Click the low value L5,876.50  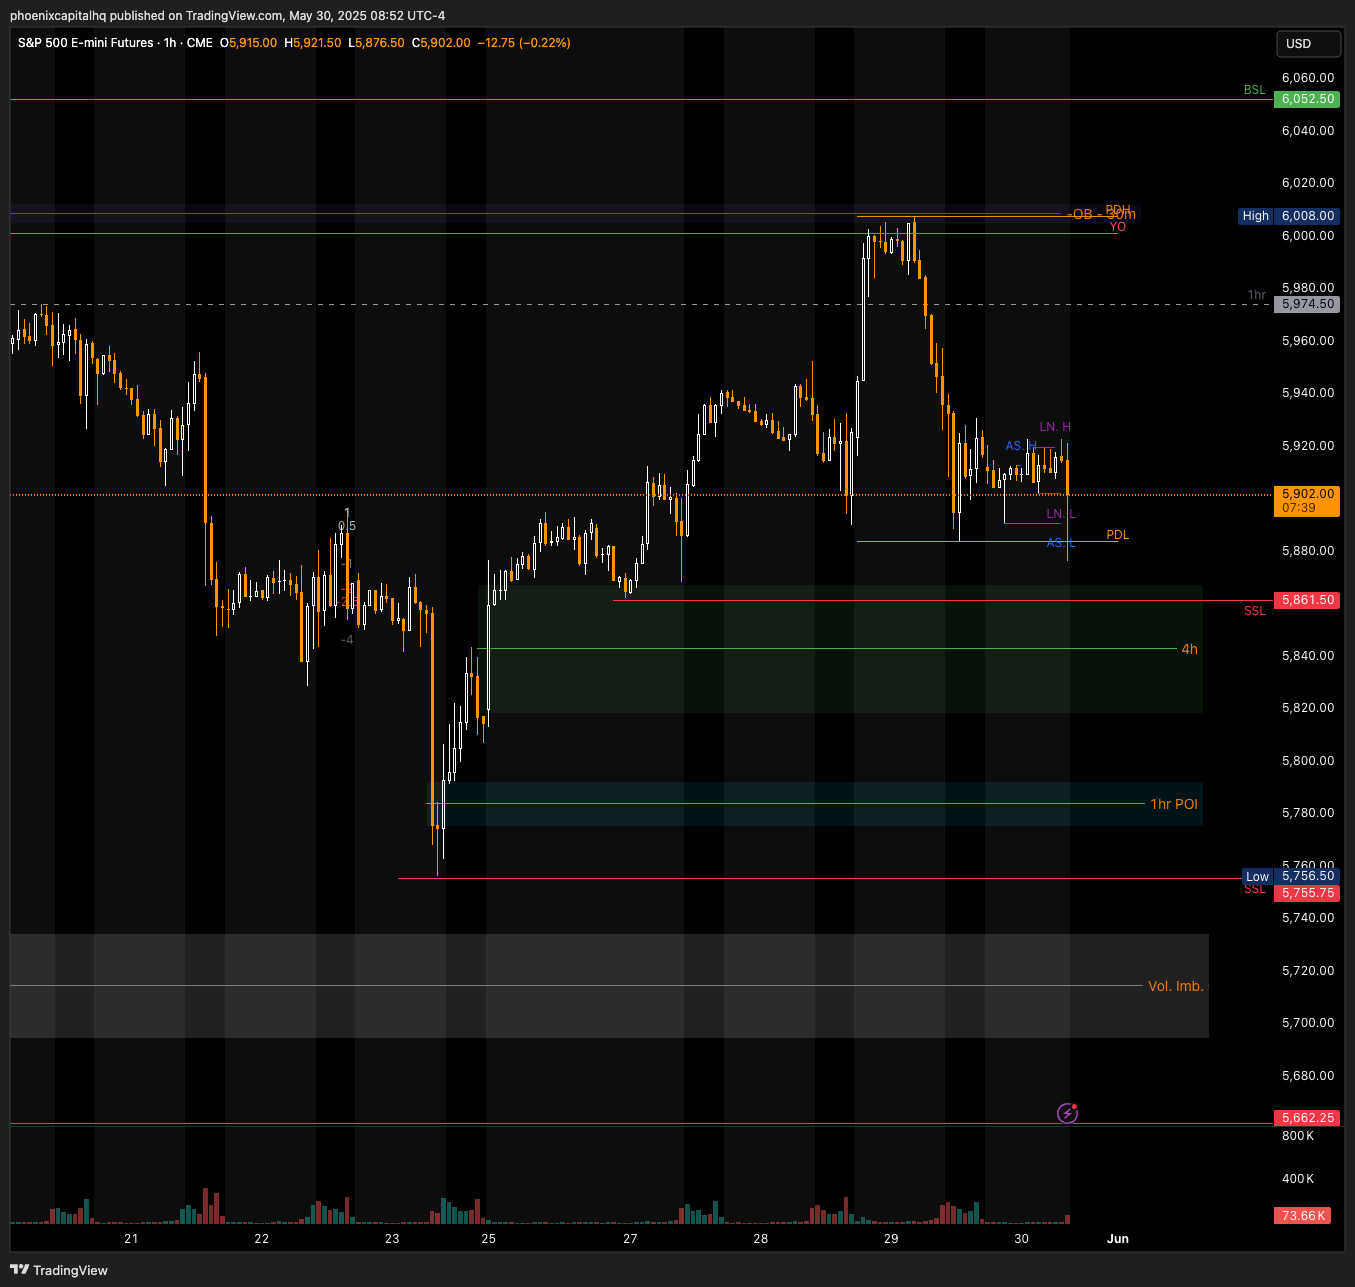[x=376, y=43]
